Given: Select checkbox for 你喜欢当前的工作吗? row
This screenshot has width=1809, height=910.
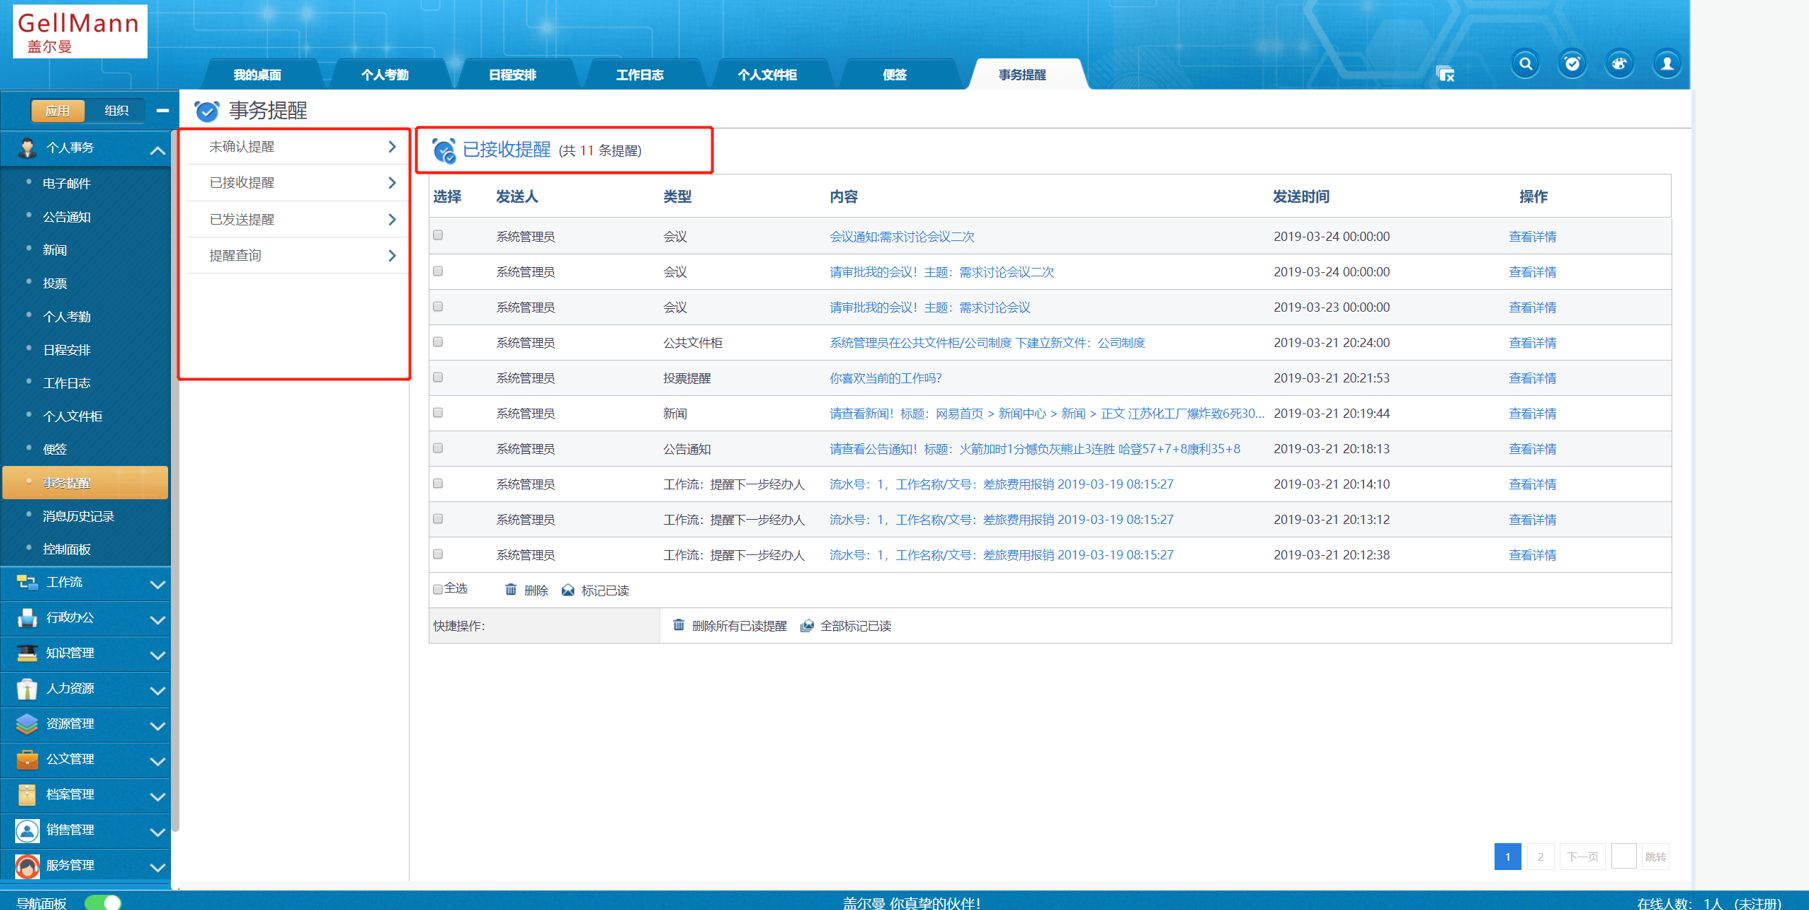Looking at the screenshot, I should 438,378.
